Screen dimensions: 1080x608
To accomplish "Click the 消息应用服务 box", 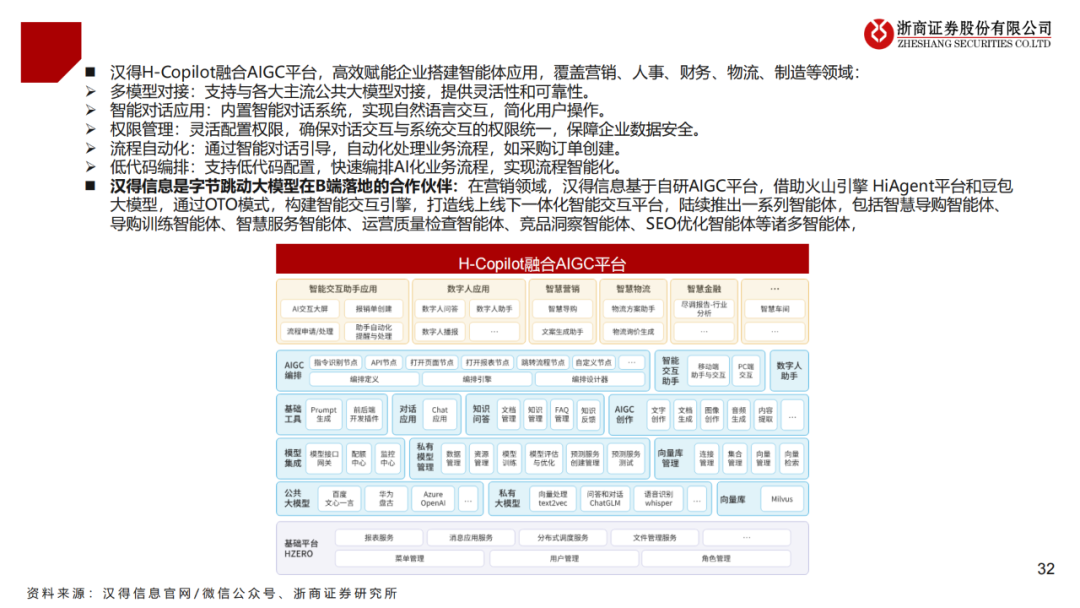I will (471, 538).
